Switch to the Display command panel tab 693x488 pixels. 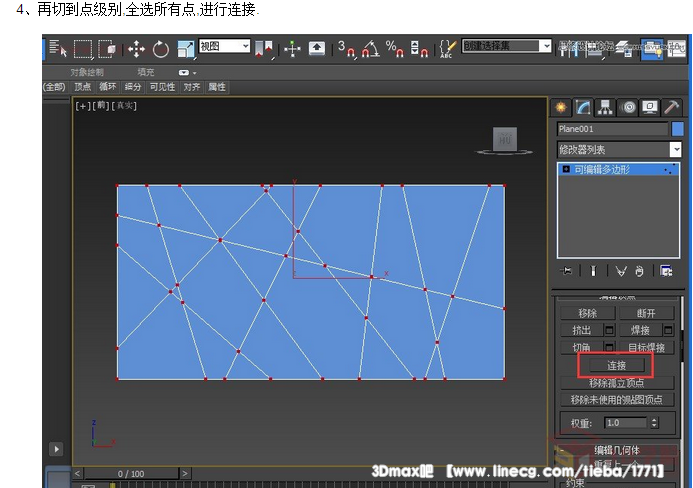[650, 107]
